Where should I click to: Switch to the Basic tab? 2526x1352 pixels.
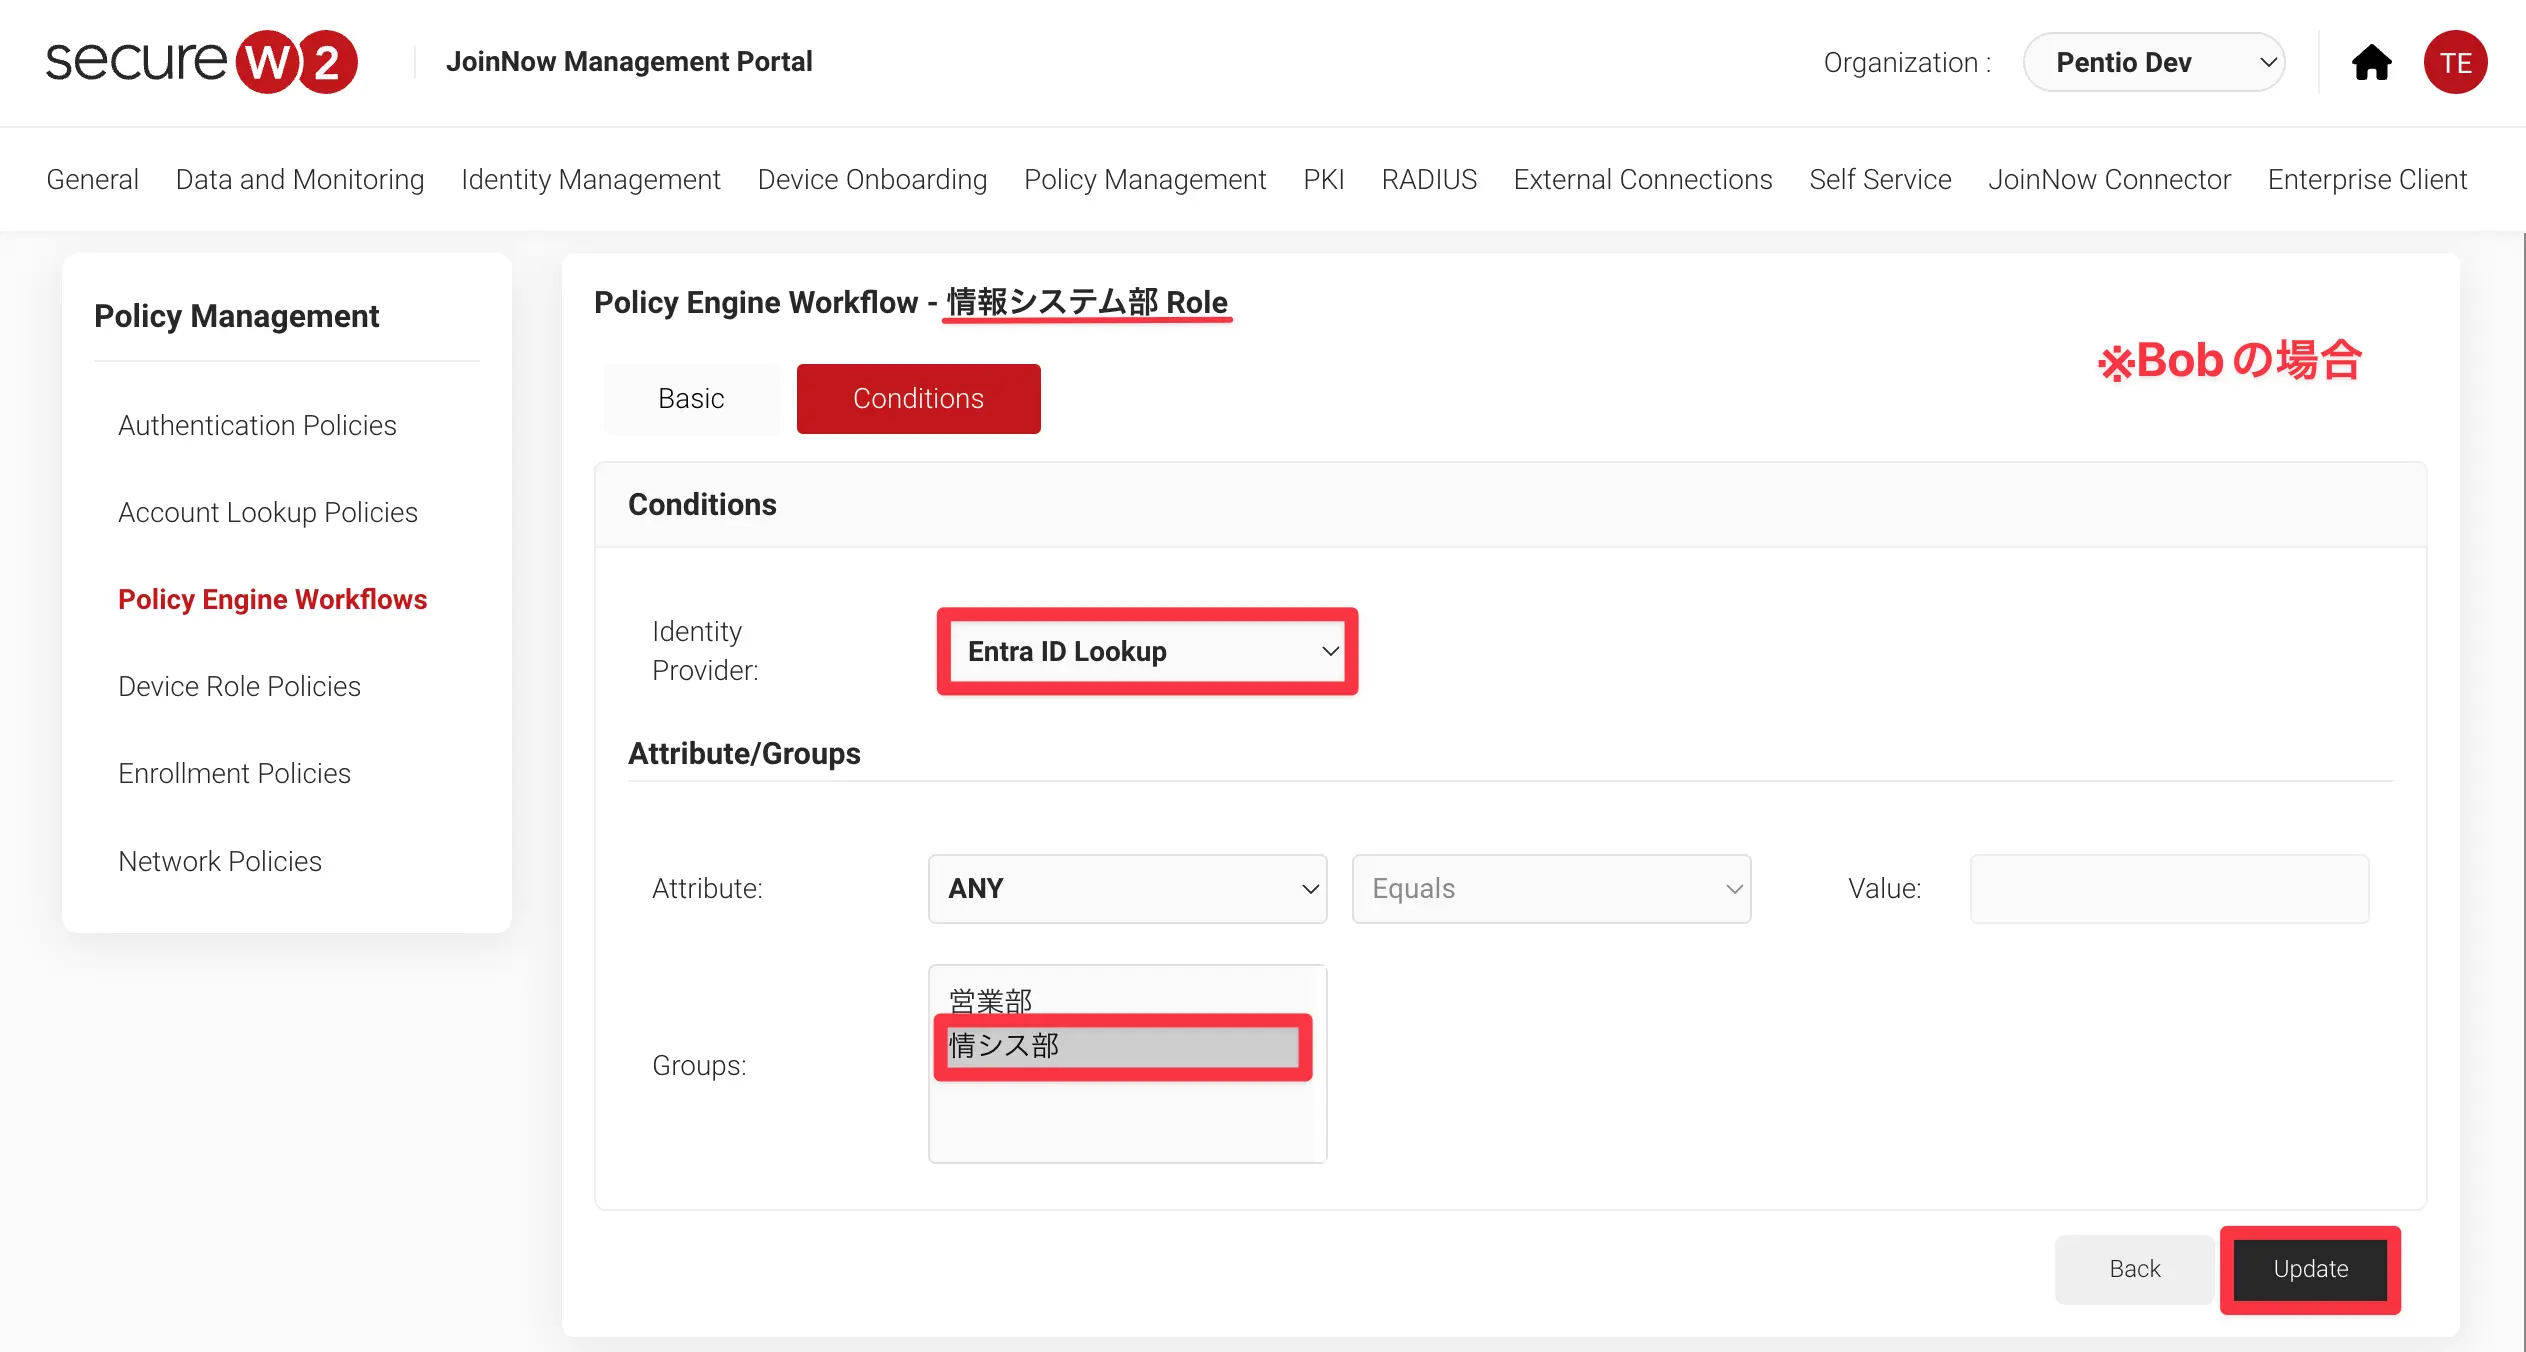click(690, 399)
